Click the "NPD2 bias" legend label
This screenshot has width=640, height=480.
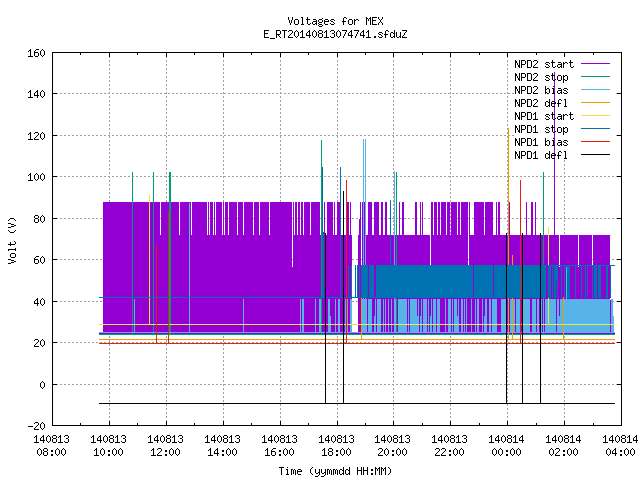point(541,90)
